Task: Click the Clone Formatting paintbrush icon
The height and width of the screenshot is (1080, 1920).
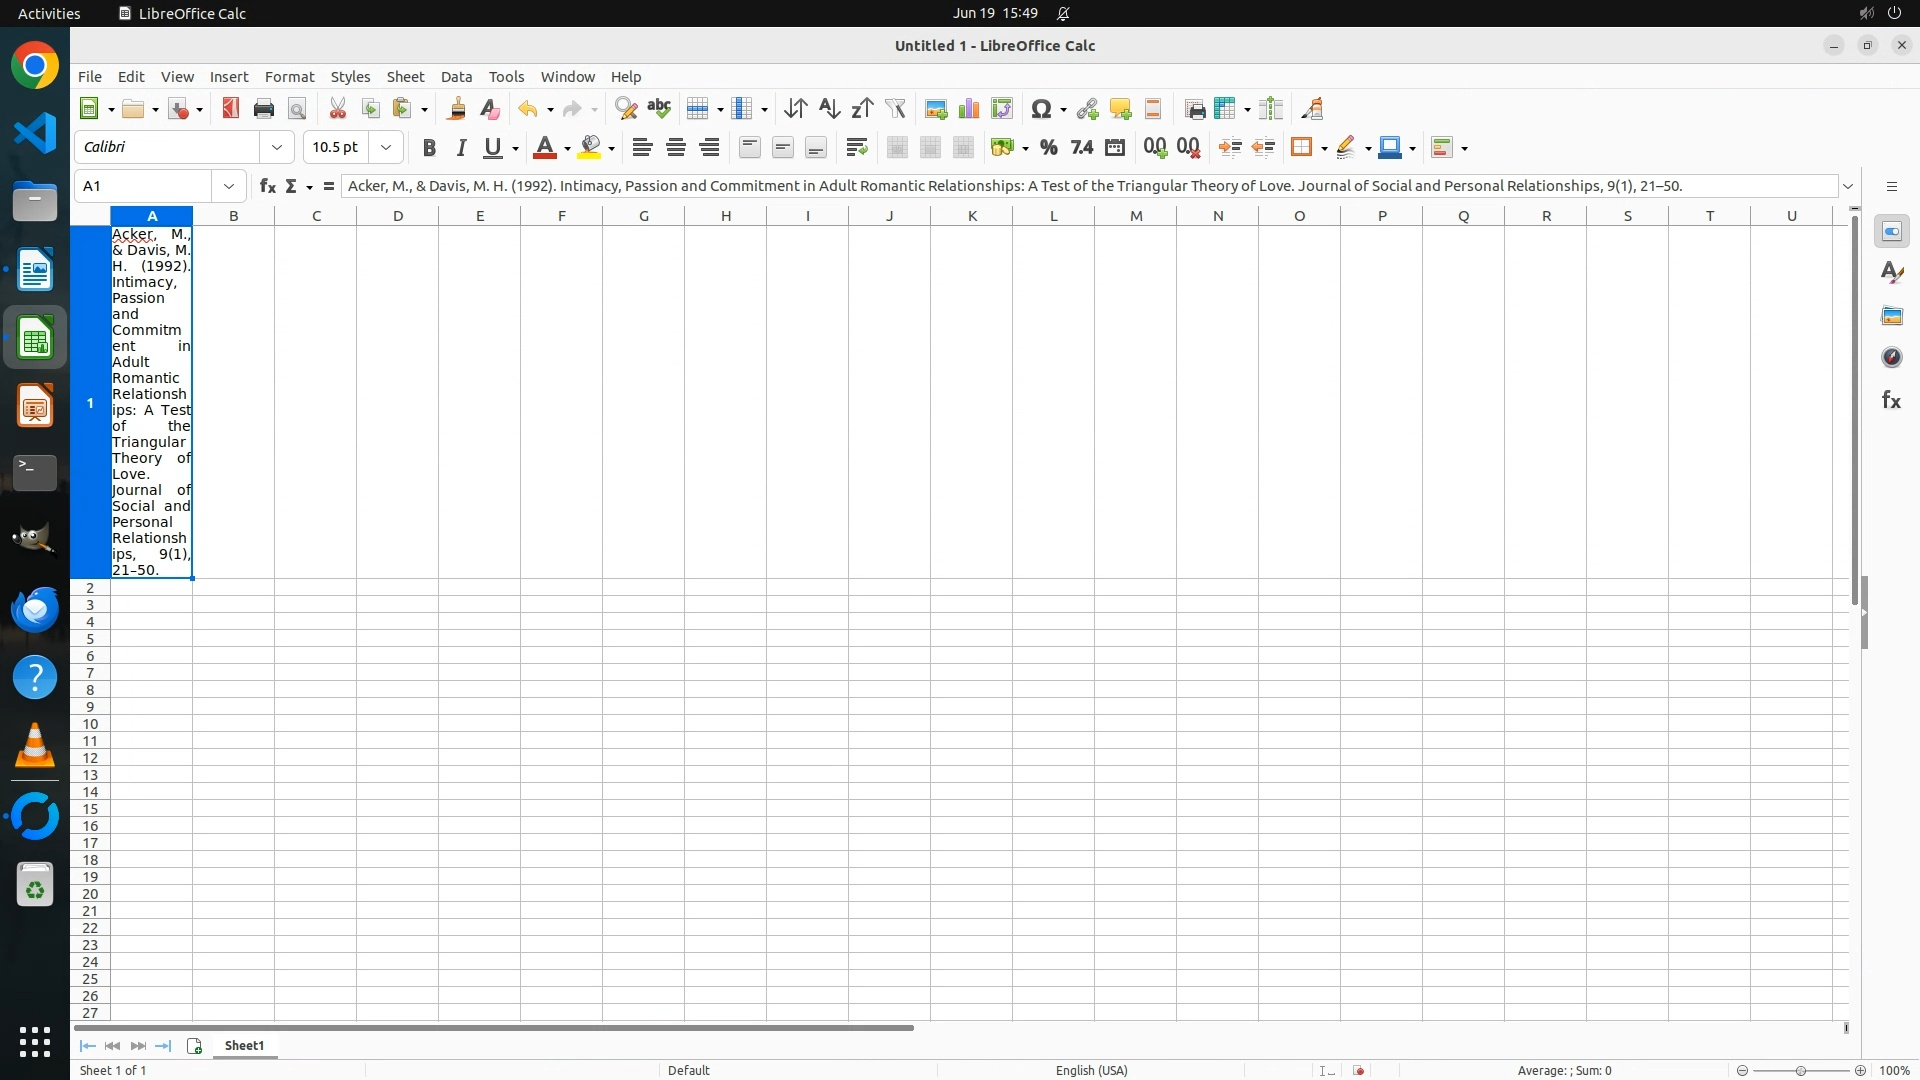Action: [457, 109]
